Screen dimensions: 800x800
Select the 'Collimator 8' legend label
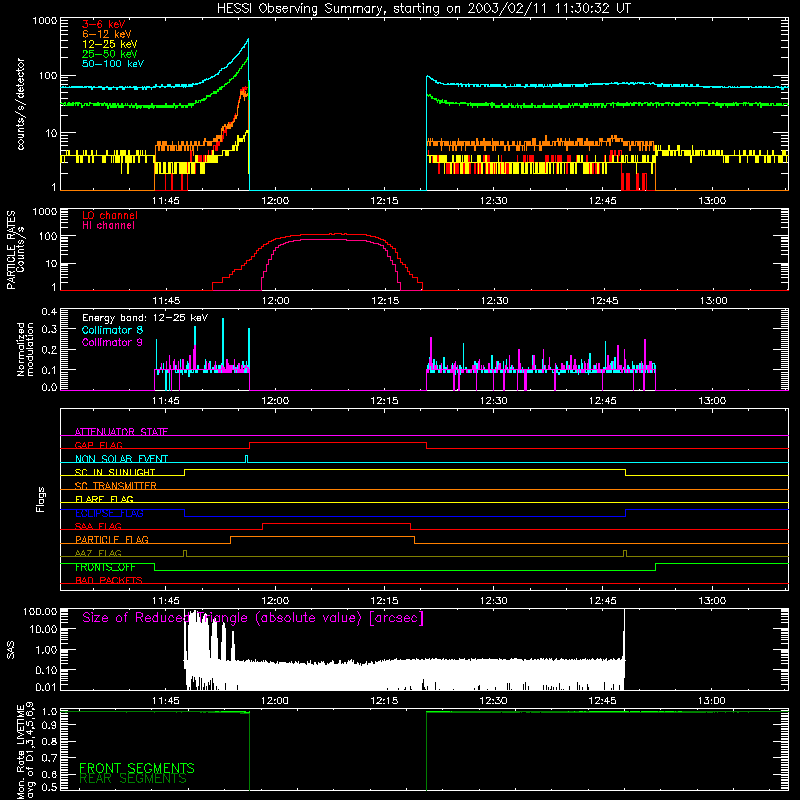pyautogui.click(x=112, y=330)
